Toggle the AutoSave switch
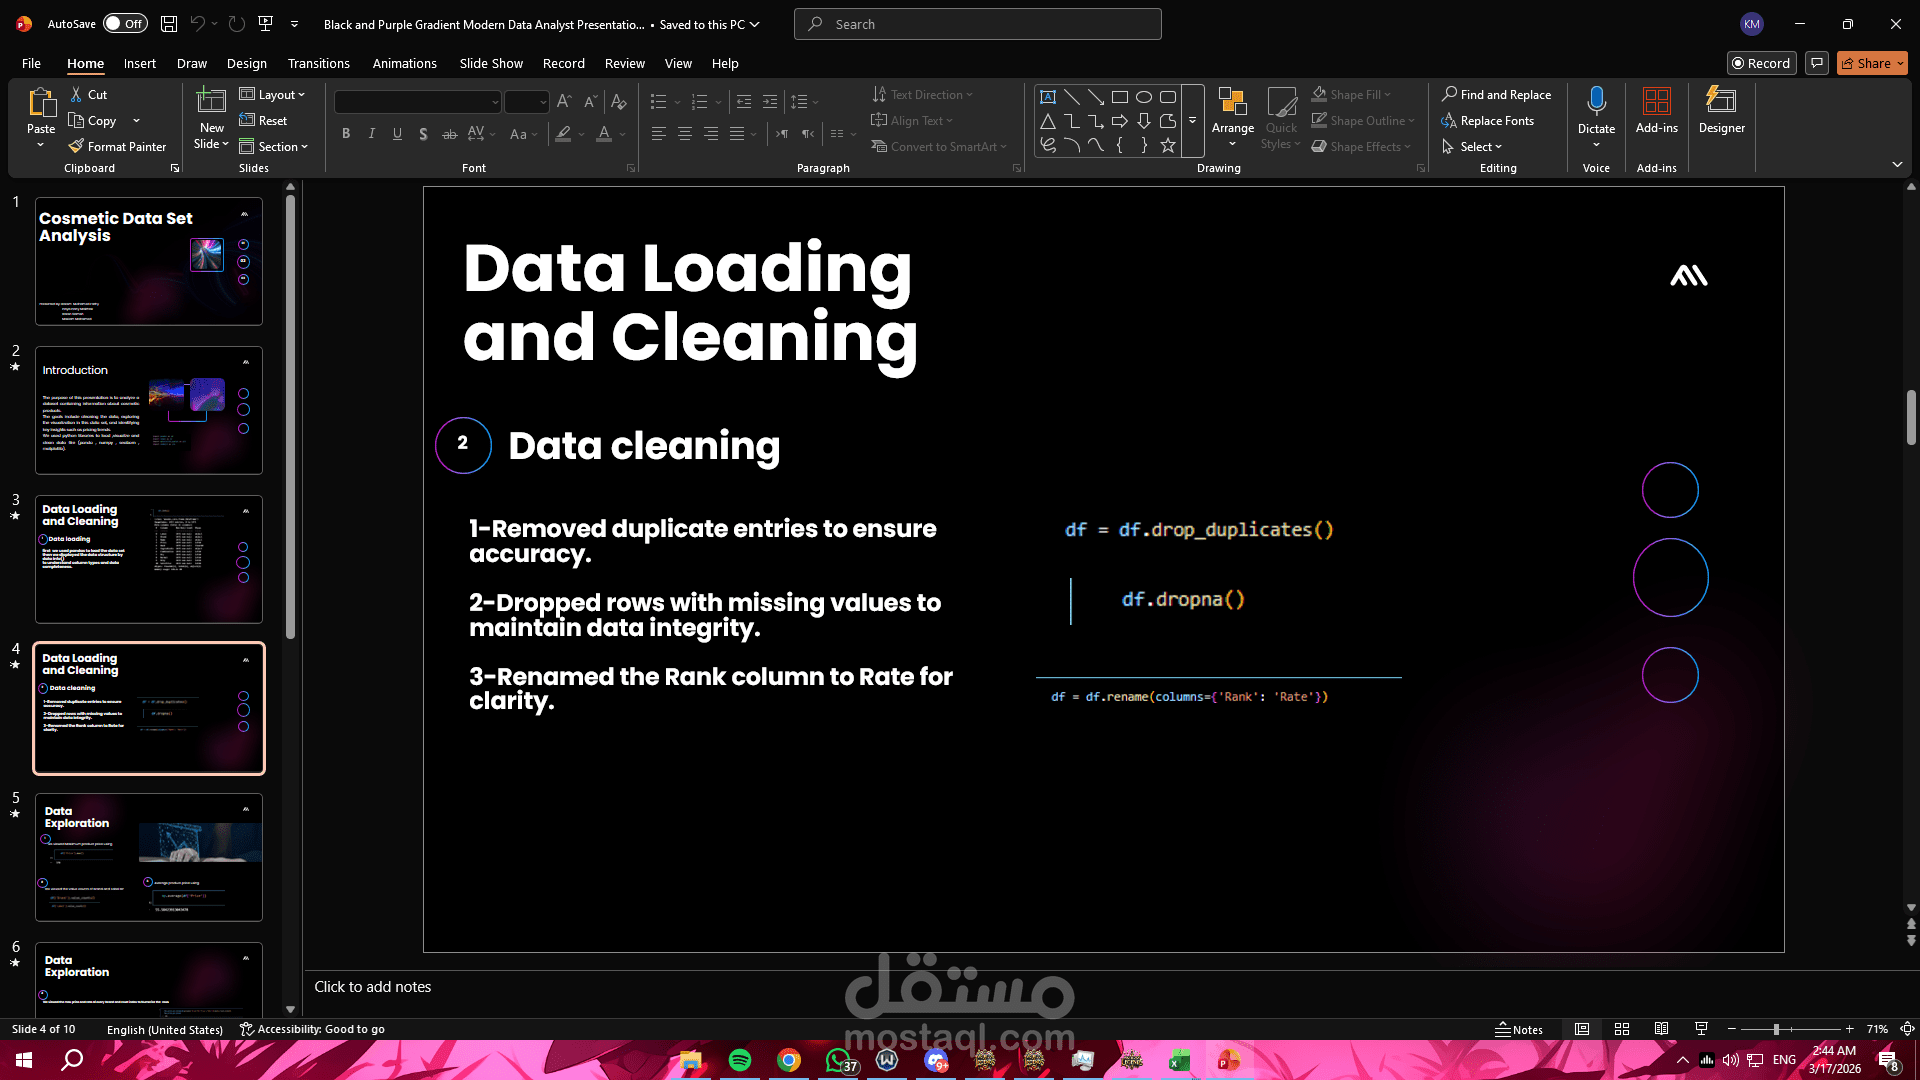 click(125, 24)
